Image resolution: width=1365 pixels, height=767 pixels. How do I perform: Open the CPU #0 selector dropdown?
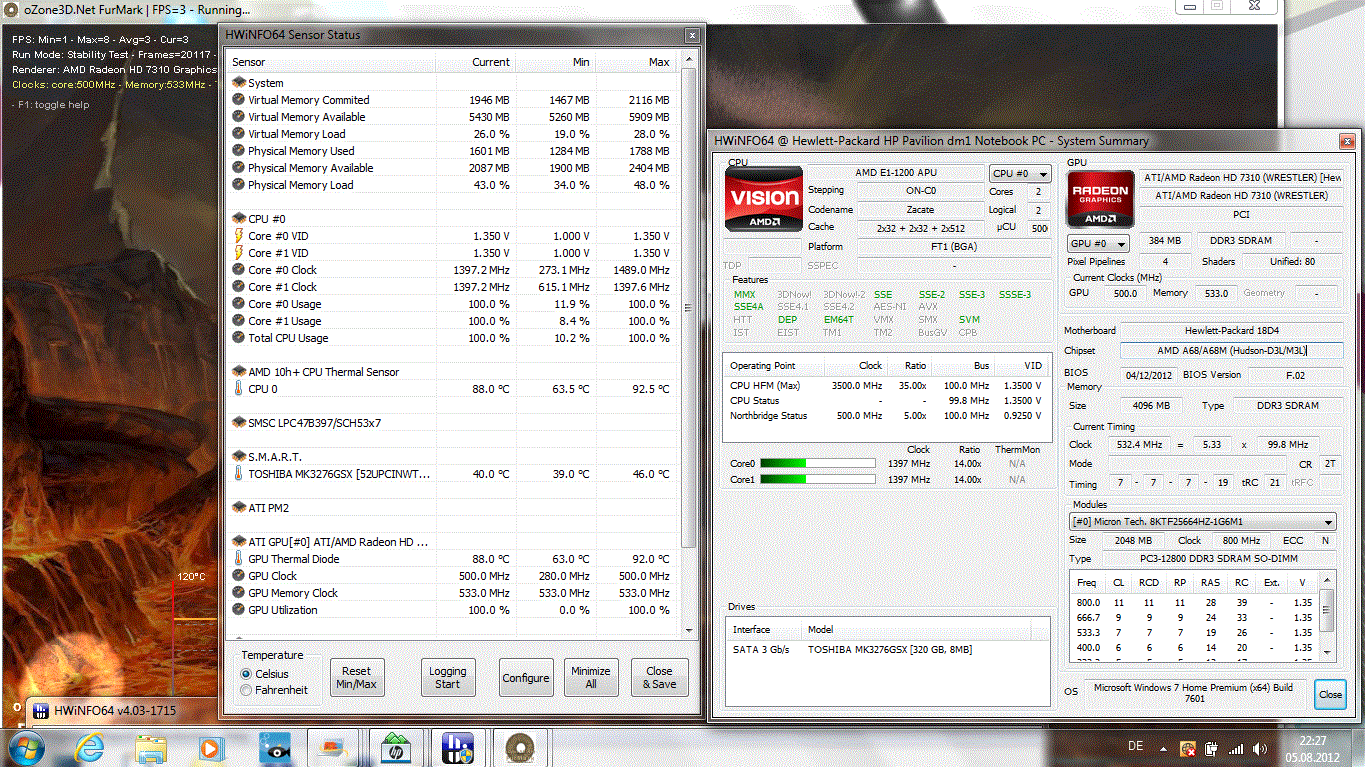(x=1020, y=173)
